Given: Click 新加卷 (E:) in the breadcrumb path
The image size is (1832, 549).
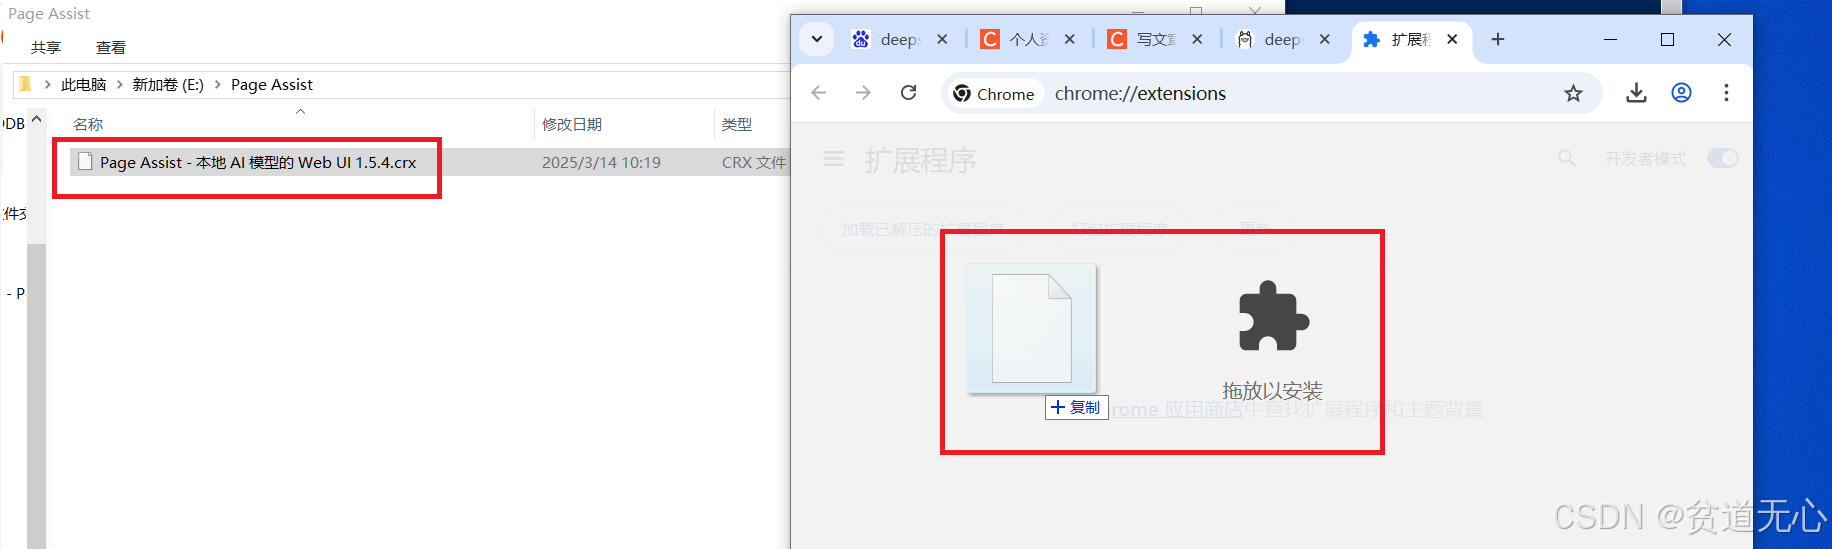Looking at the screenshot, I should 168,85.
